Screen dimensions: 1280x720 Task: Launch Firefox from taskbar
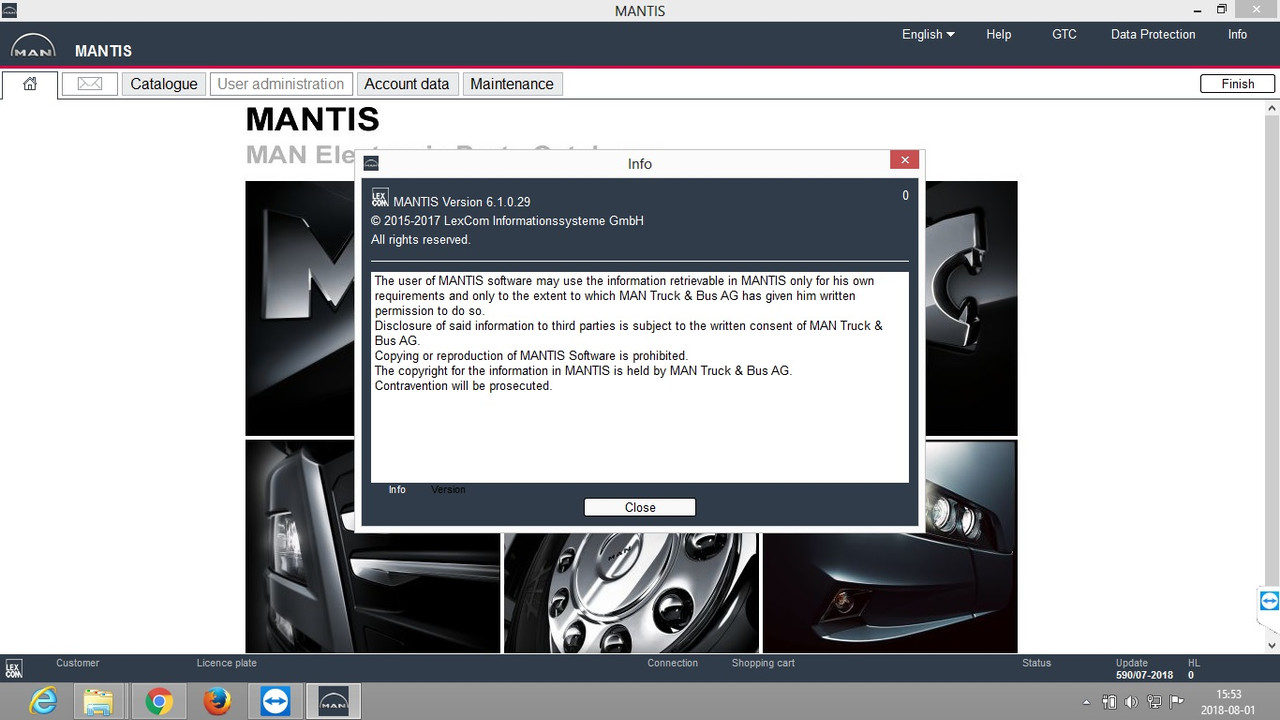[216, 701]
